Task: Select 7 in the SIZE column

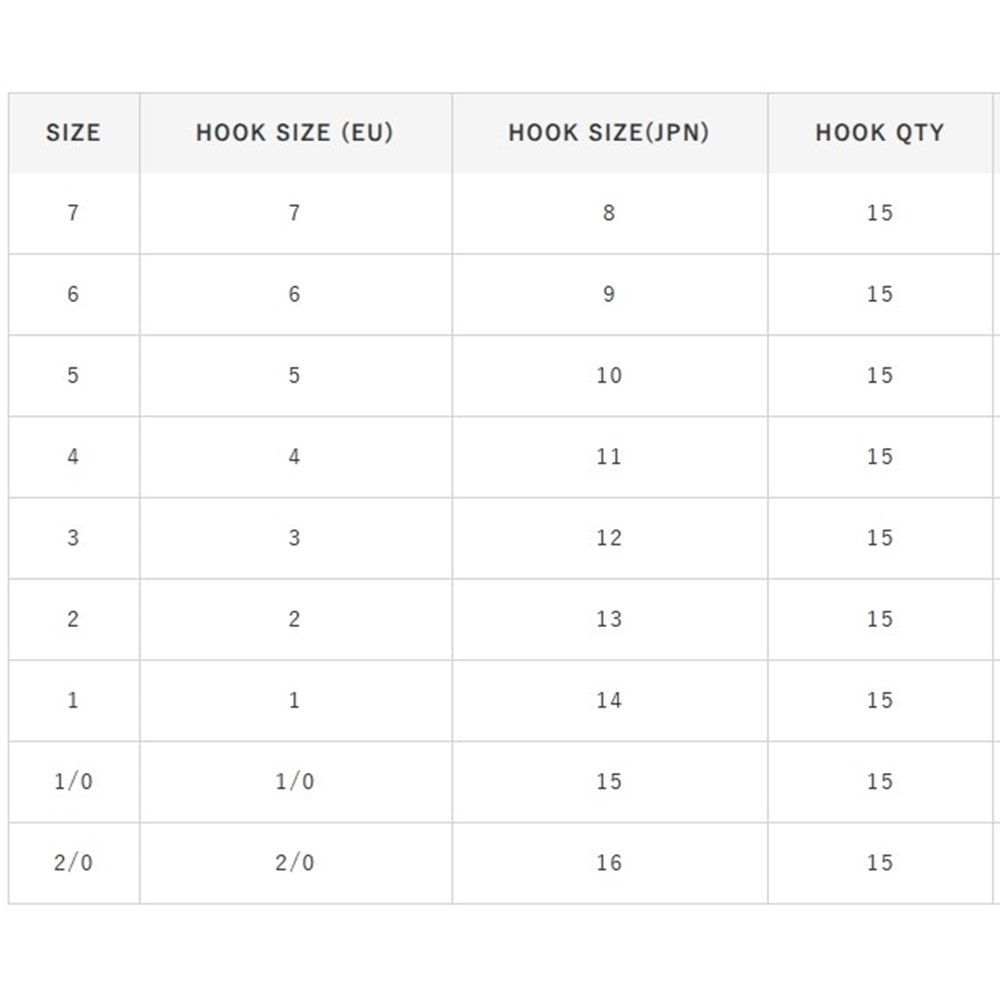Action: [73, 213]
